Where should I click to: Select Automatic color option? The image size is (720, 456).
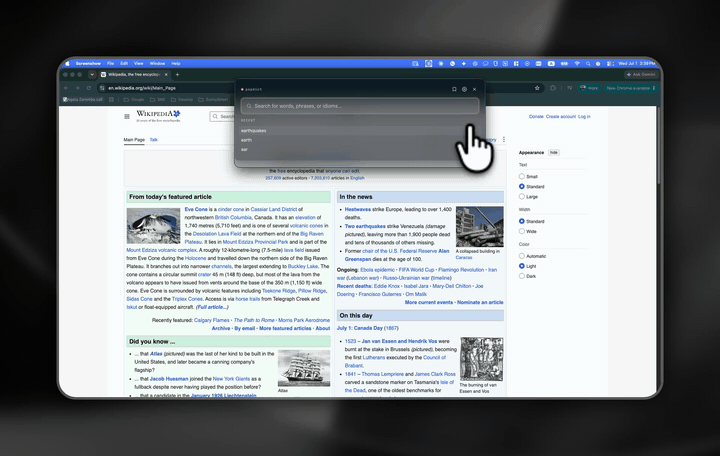pos(522,256)
